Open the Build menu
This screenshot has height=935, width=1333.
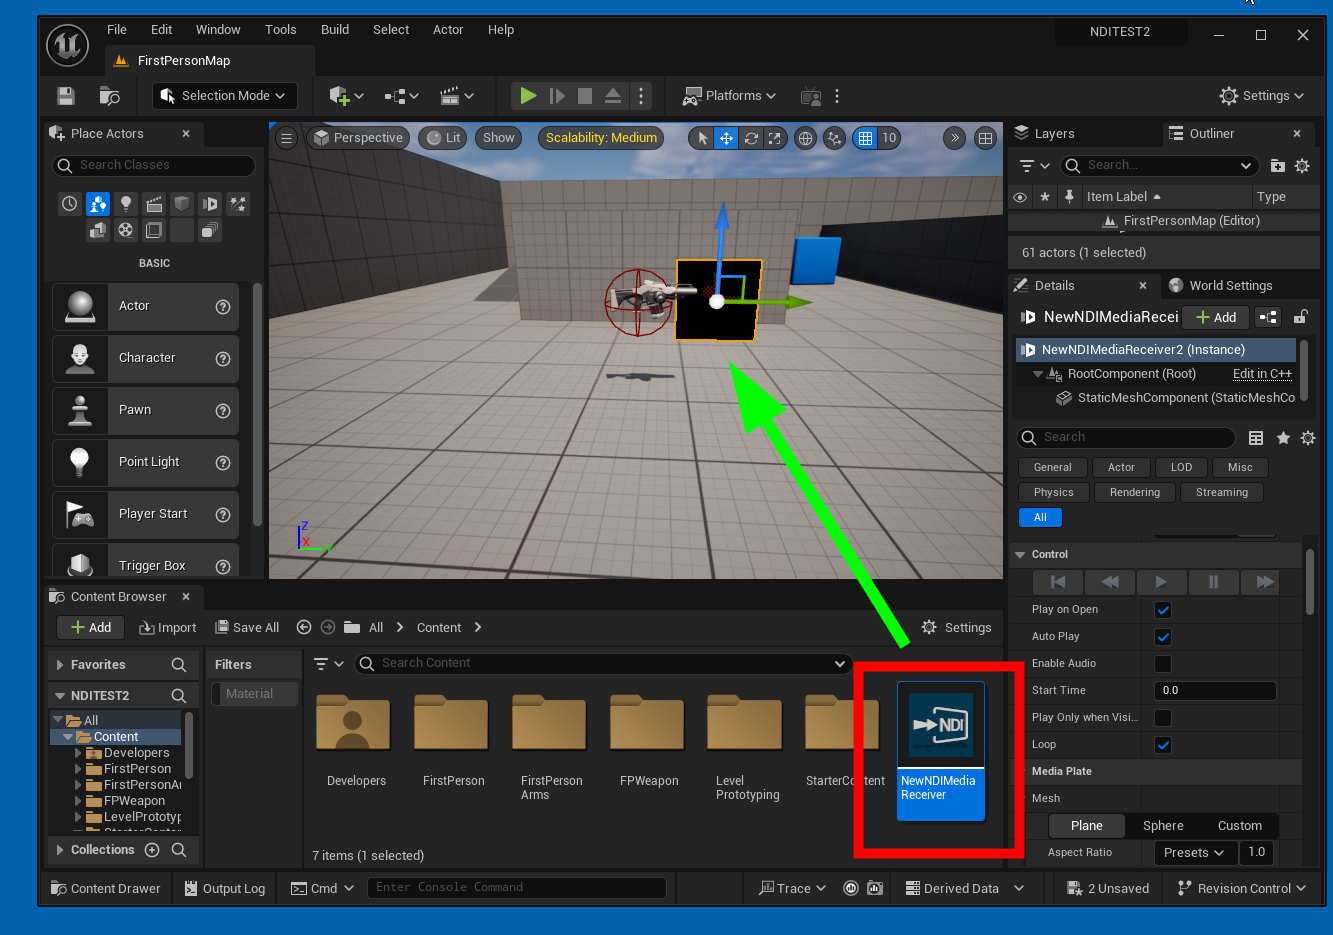(335, 30)
